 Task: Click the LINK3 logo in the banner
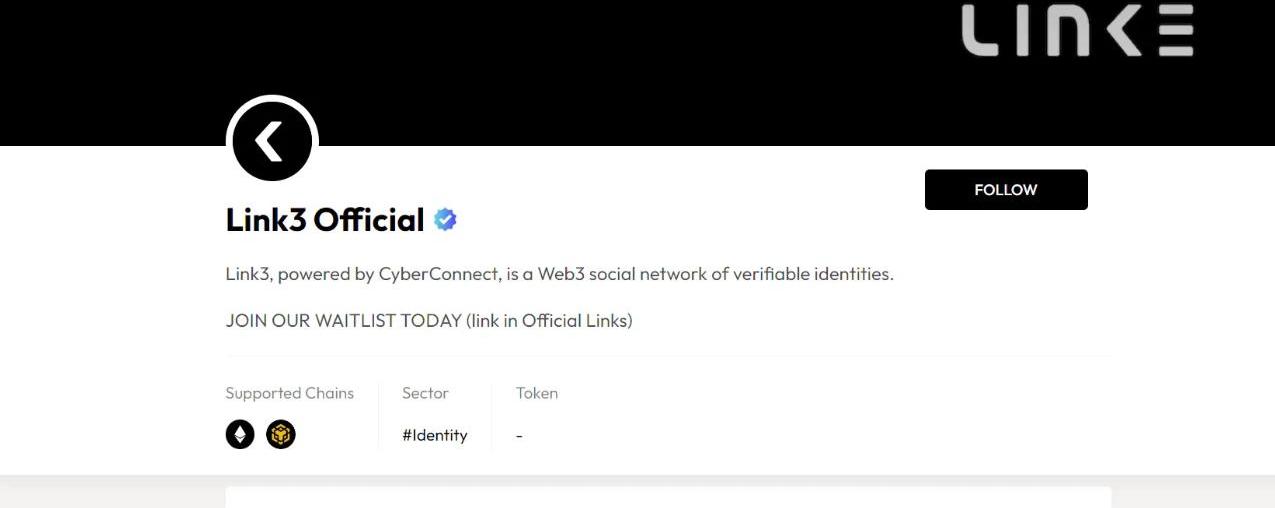click(1078, 30)
